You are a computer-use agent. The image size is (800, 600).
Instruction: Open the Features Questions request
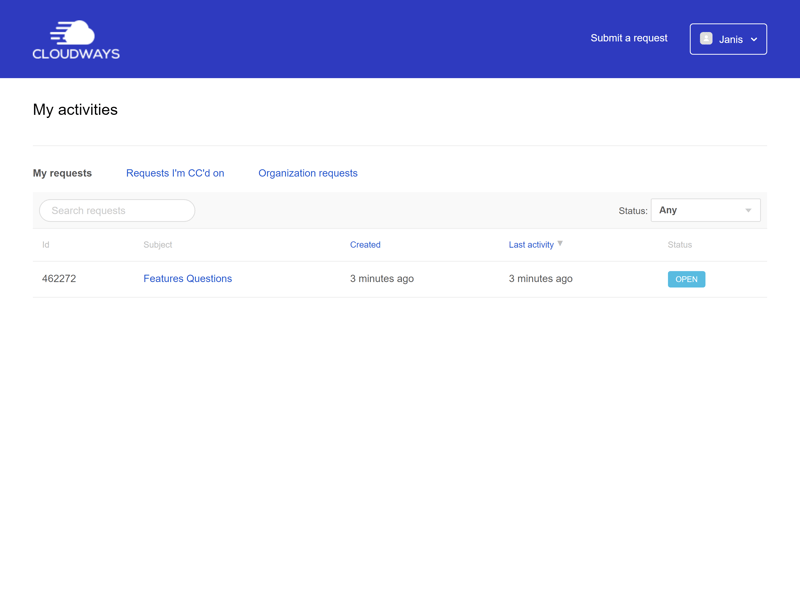(x=187, y=279)
